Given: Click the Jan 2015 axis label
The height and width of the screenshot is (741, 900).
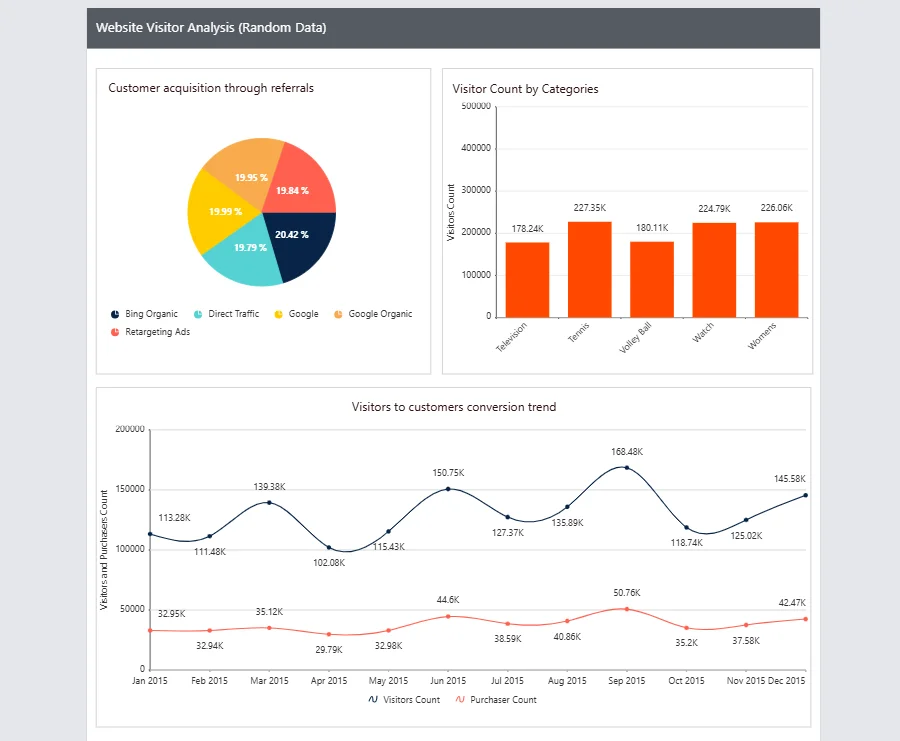Looking at the screenshot, I should (150, 681).
